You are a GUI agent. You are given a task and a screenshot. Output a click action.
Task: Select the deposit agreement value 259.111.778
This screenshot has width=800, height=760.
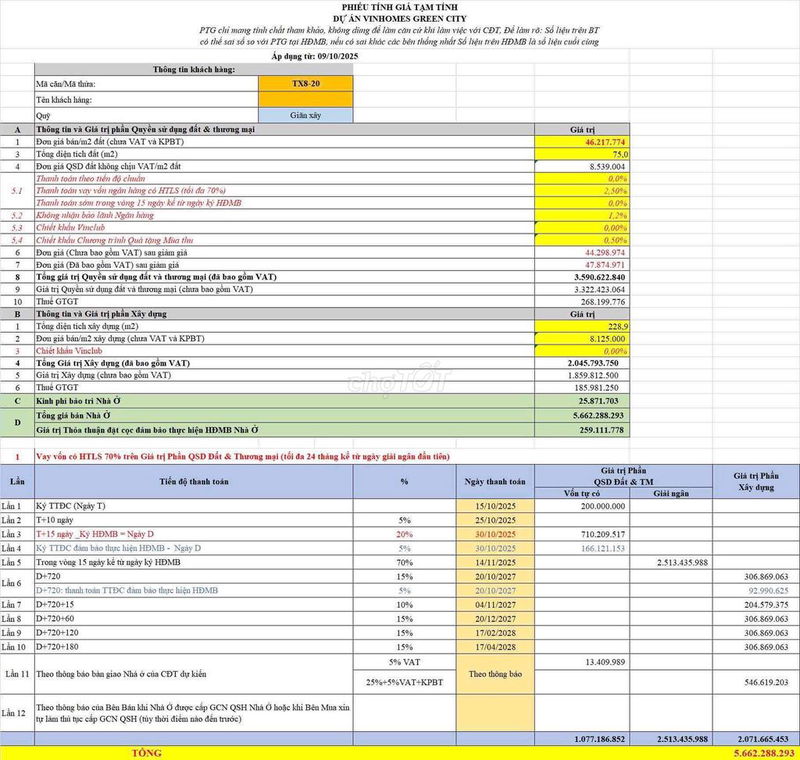click(x=583, y=430)
